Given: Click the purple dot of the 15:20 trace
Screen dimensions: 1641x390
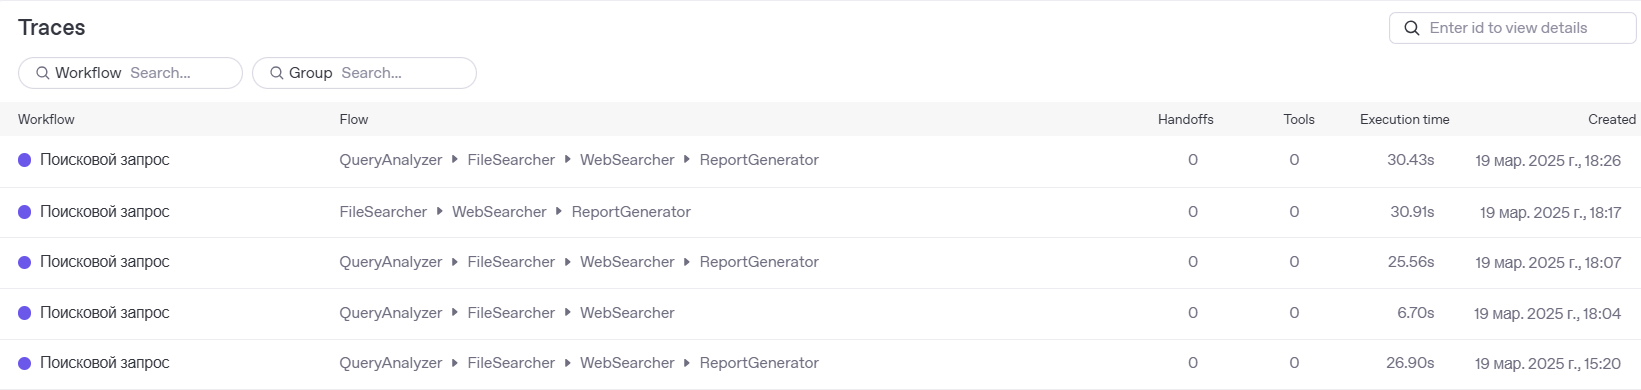Looking at the screenshot, I should [x=25, y=363].
